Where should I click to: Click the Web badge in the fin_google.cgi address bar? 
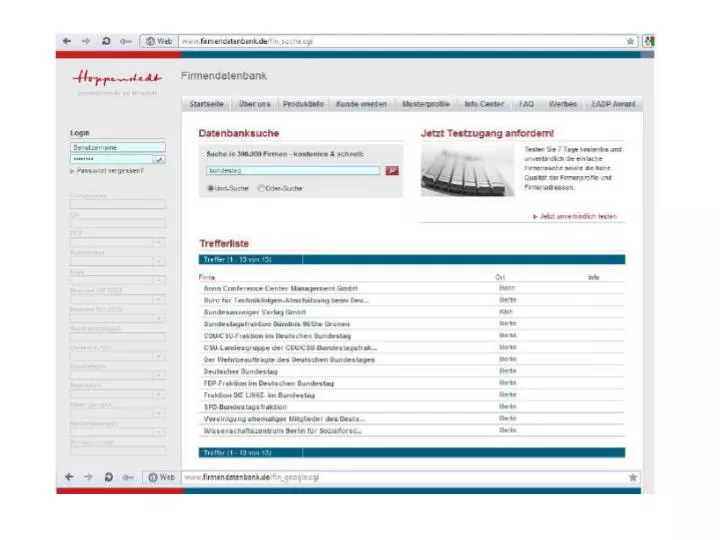point(162,478)
